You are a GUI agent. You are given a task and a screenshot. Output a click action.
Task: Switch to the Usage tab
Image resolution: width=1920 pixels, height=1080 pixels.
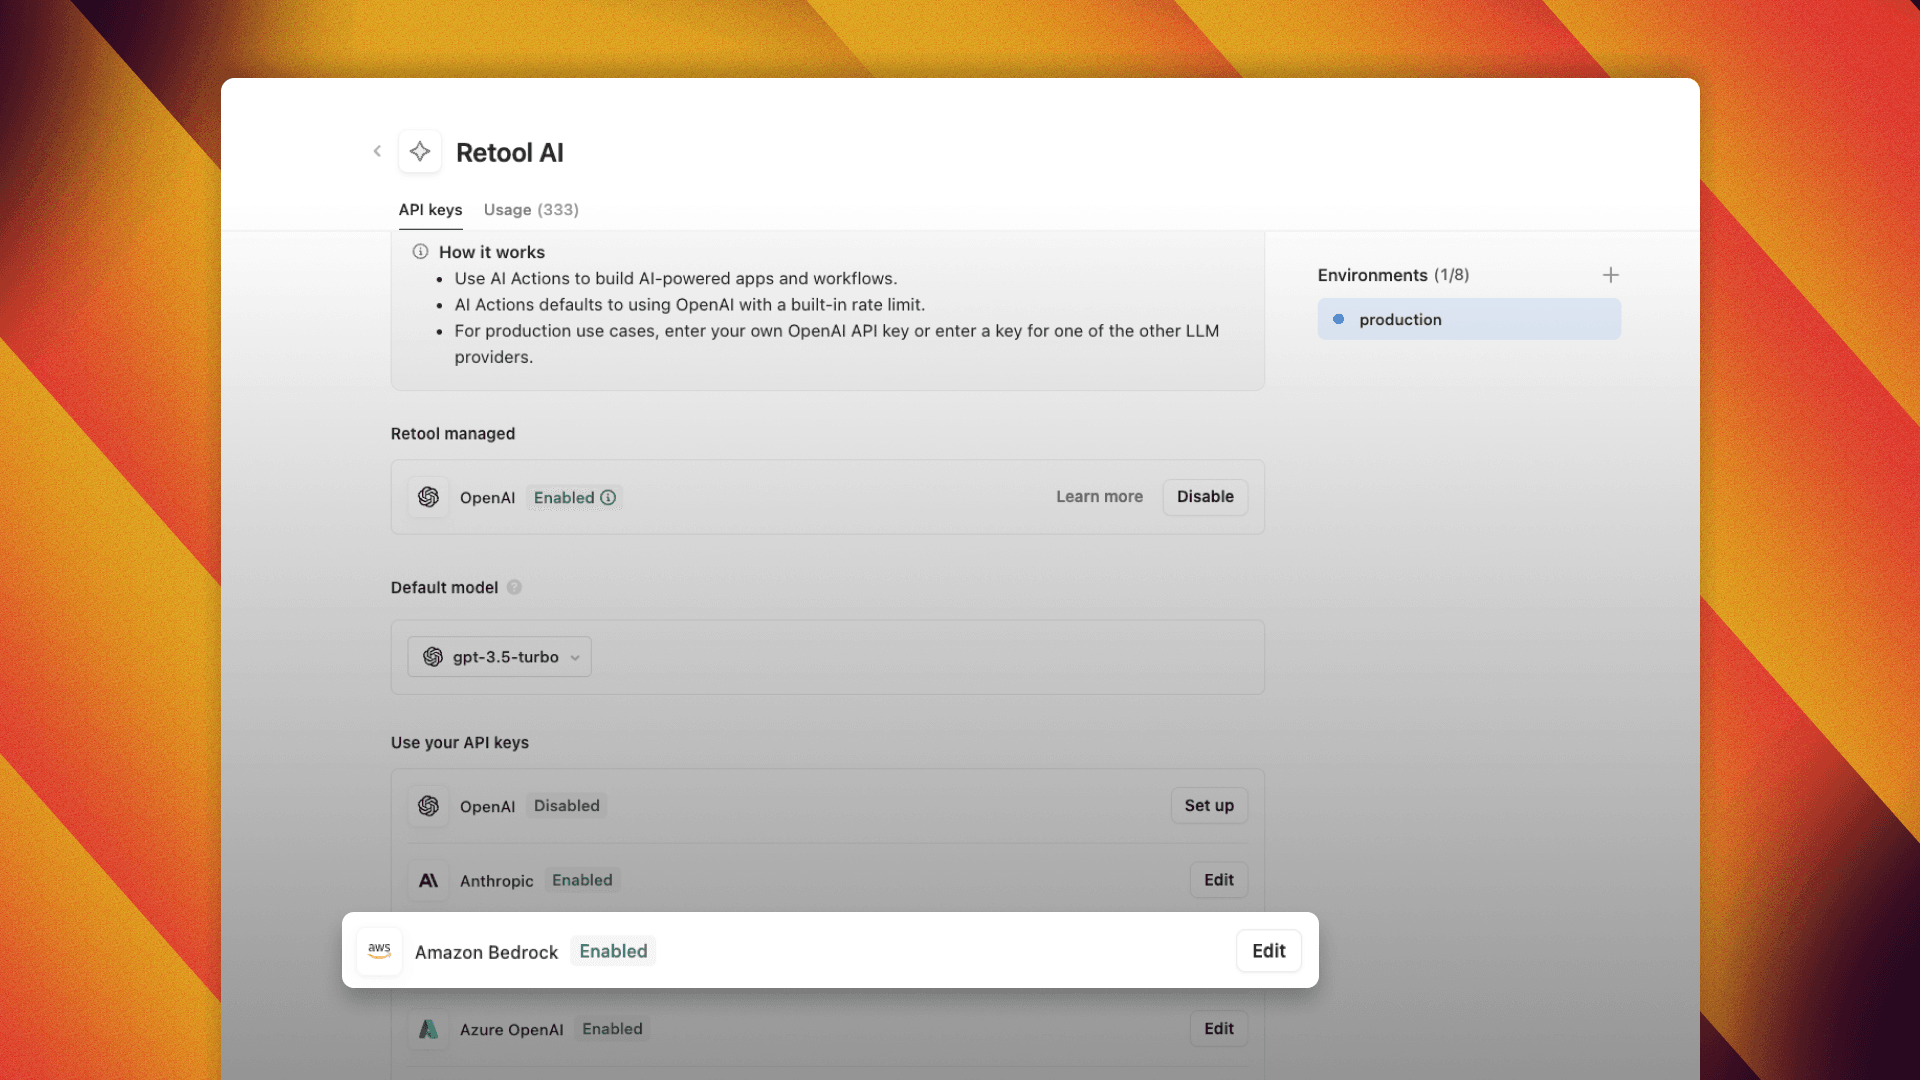(x=531, y=210)
